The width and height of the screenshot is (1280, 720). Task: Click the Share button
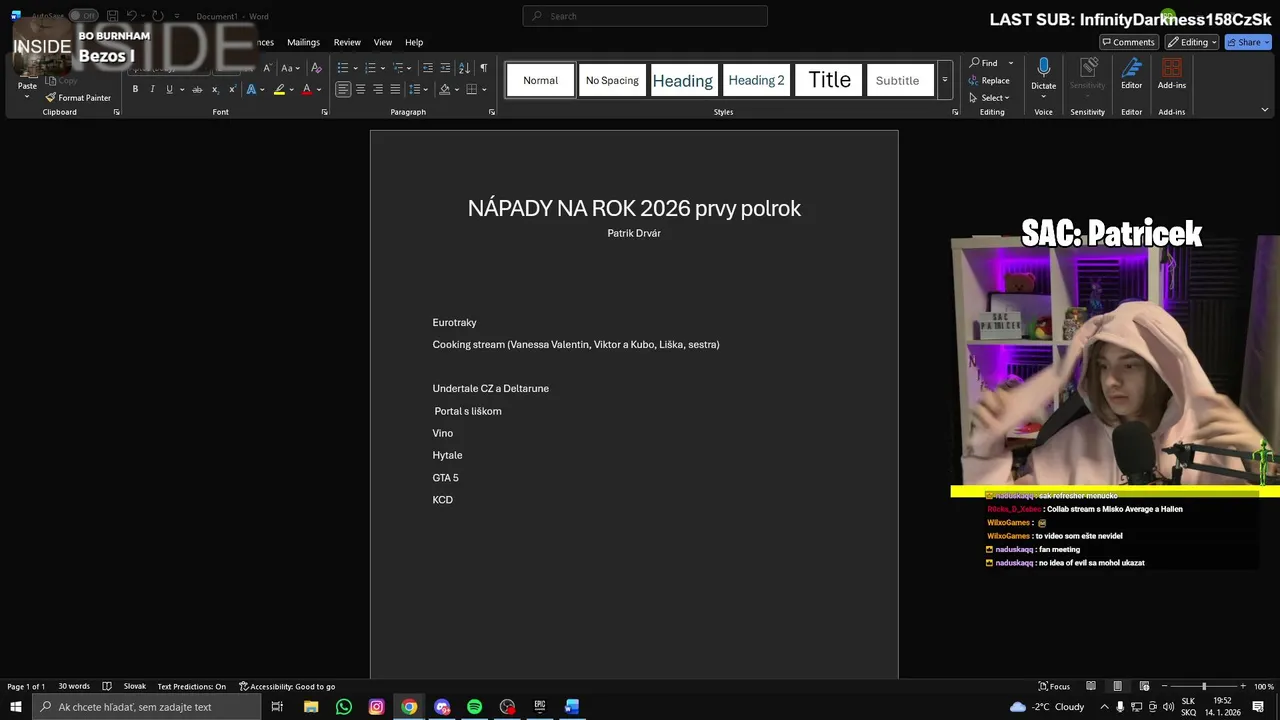coord(1248,42)
